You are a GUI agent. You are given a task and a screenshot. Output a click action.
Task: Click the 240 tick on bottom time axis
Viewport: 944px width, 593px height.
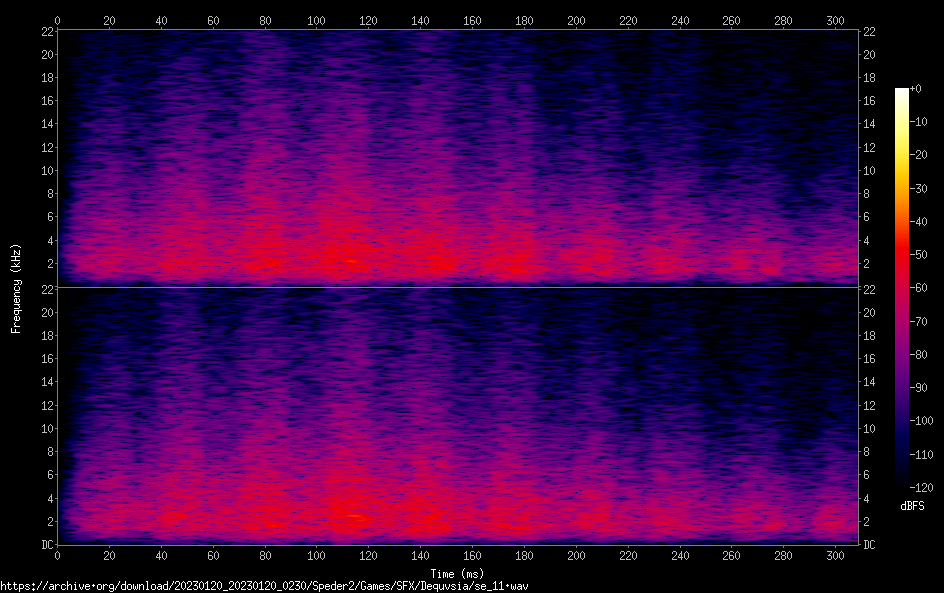click(680, 557)
